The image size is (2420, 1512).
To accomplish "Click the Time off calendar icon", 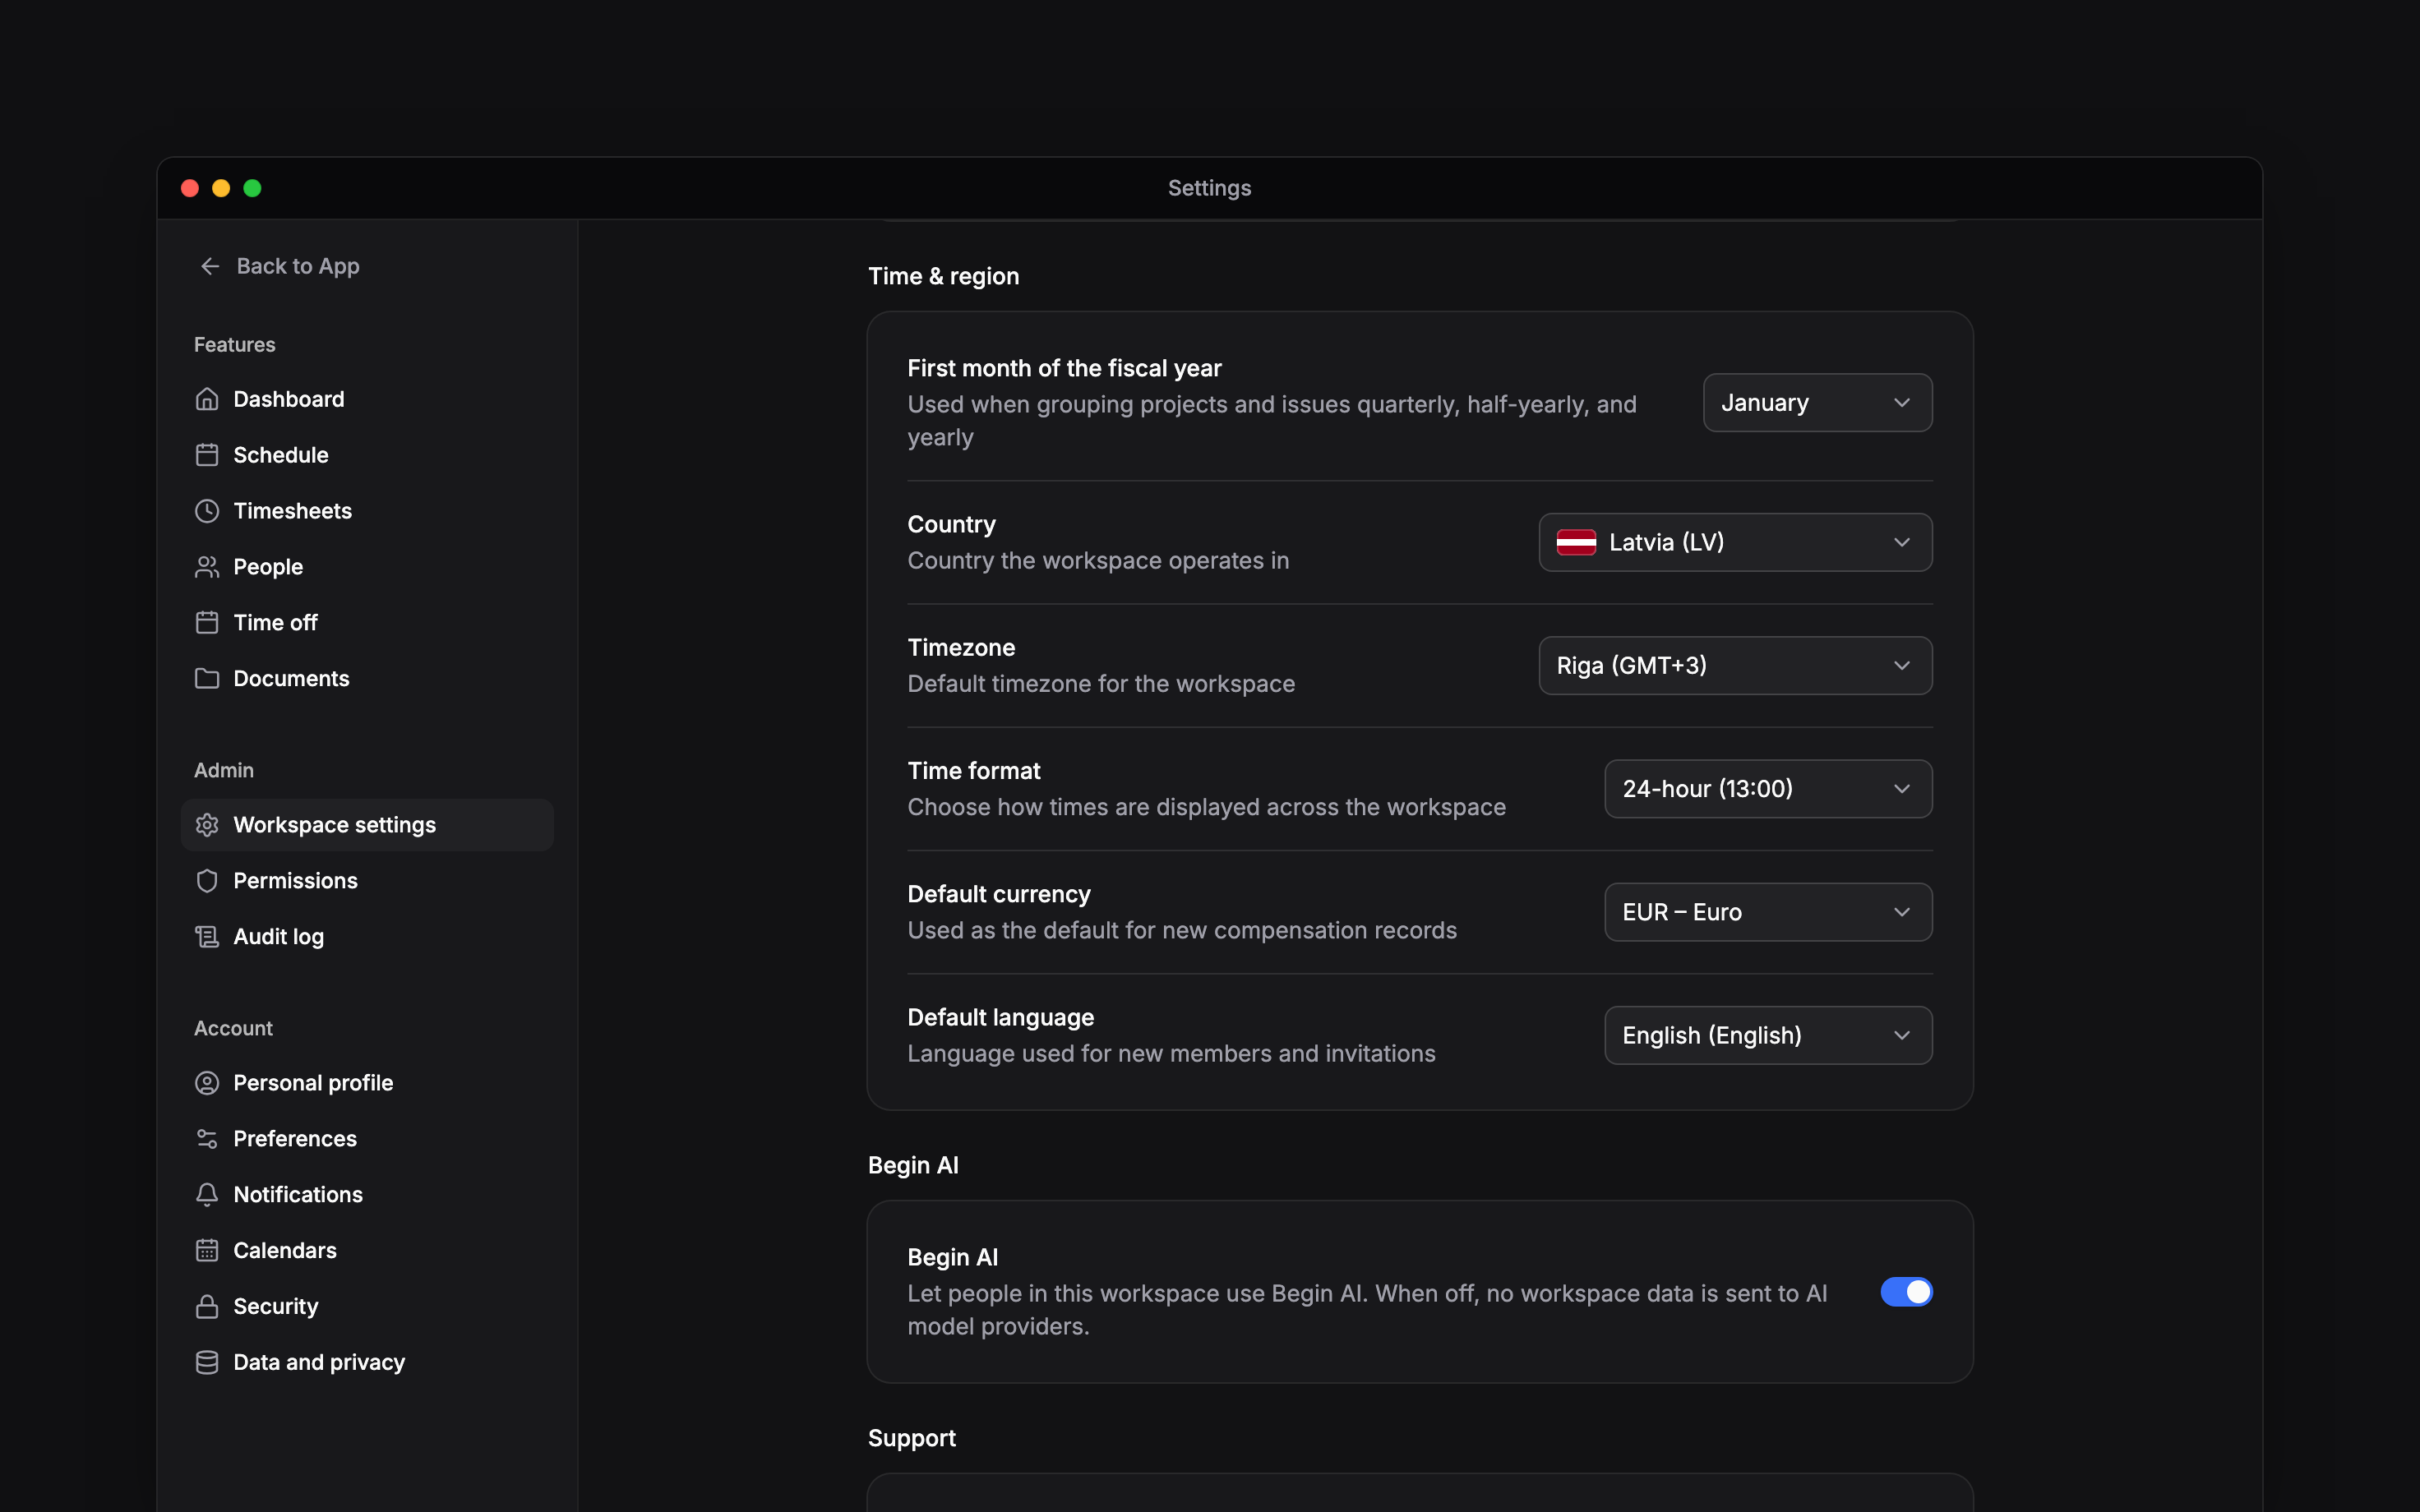I will (207, 623).
